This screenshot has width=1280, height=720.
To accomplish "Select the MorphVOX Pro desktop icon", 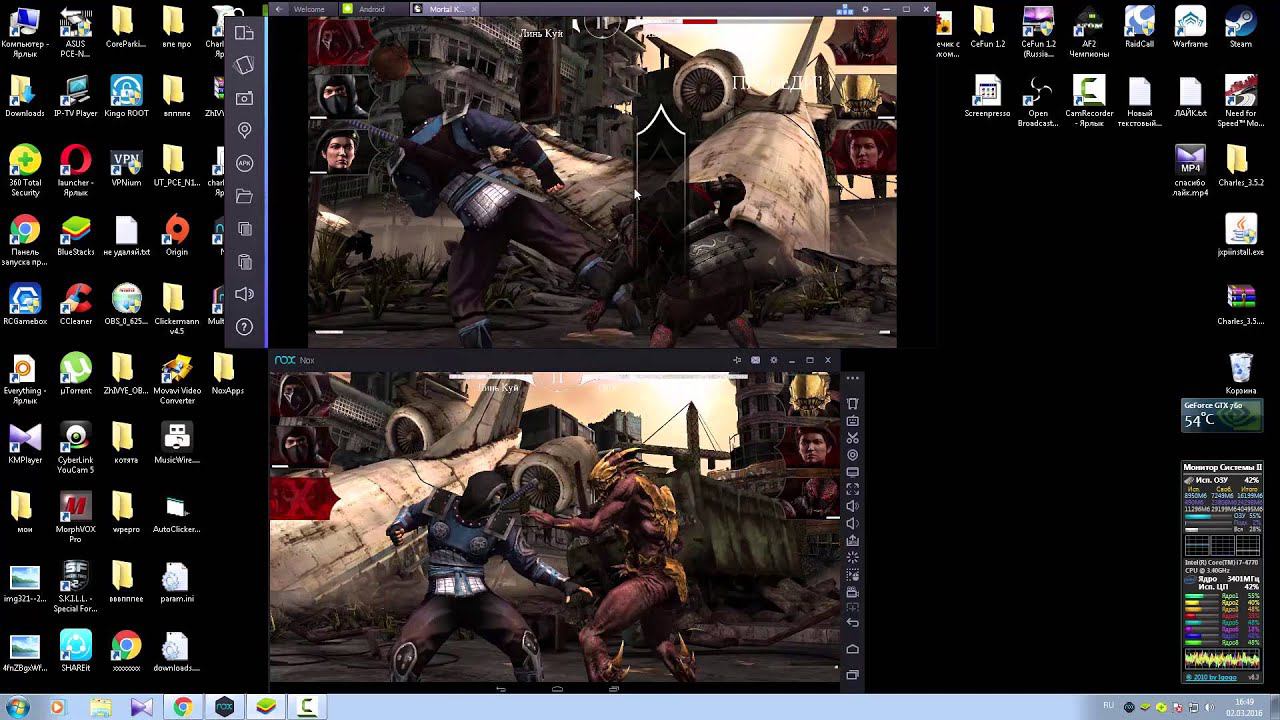I will (76, 517).
